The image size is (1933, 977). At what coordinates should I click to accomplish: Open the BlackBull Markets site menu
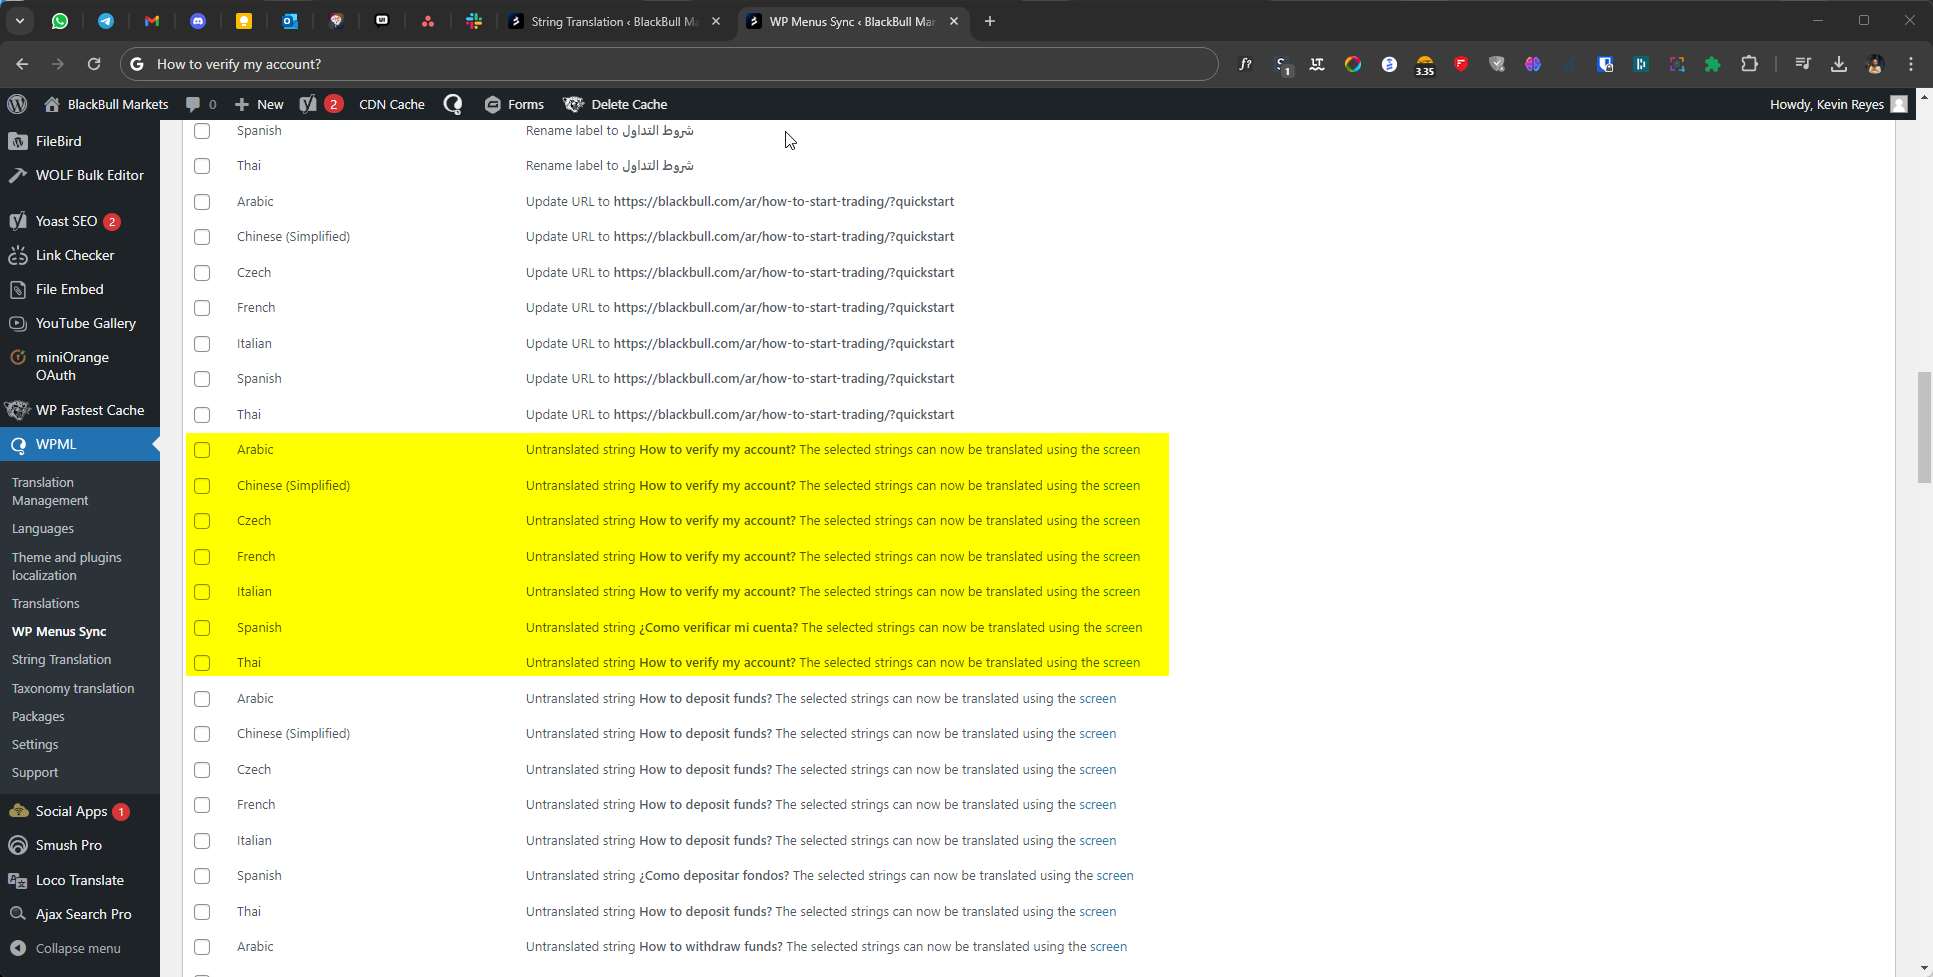(106, 104)
